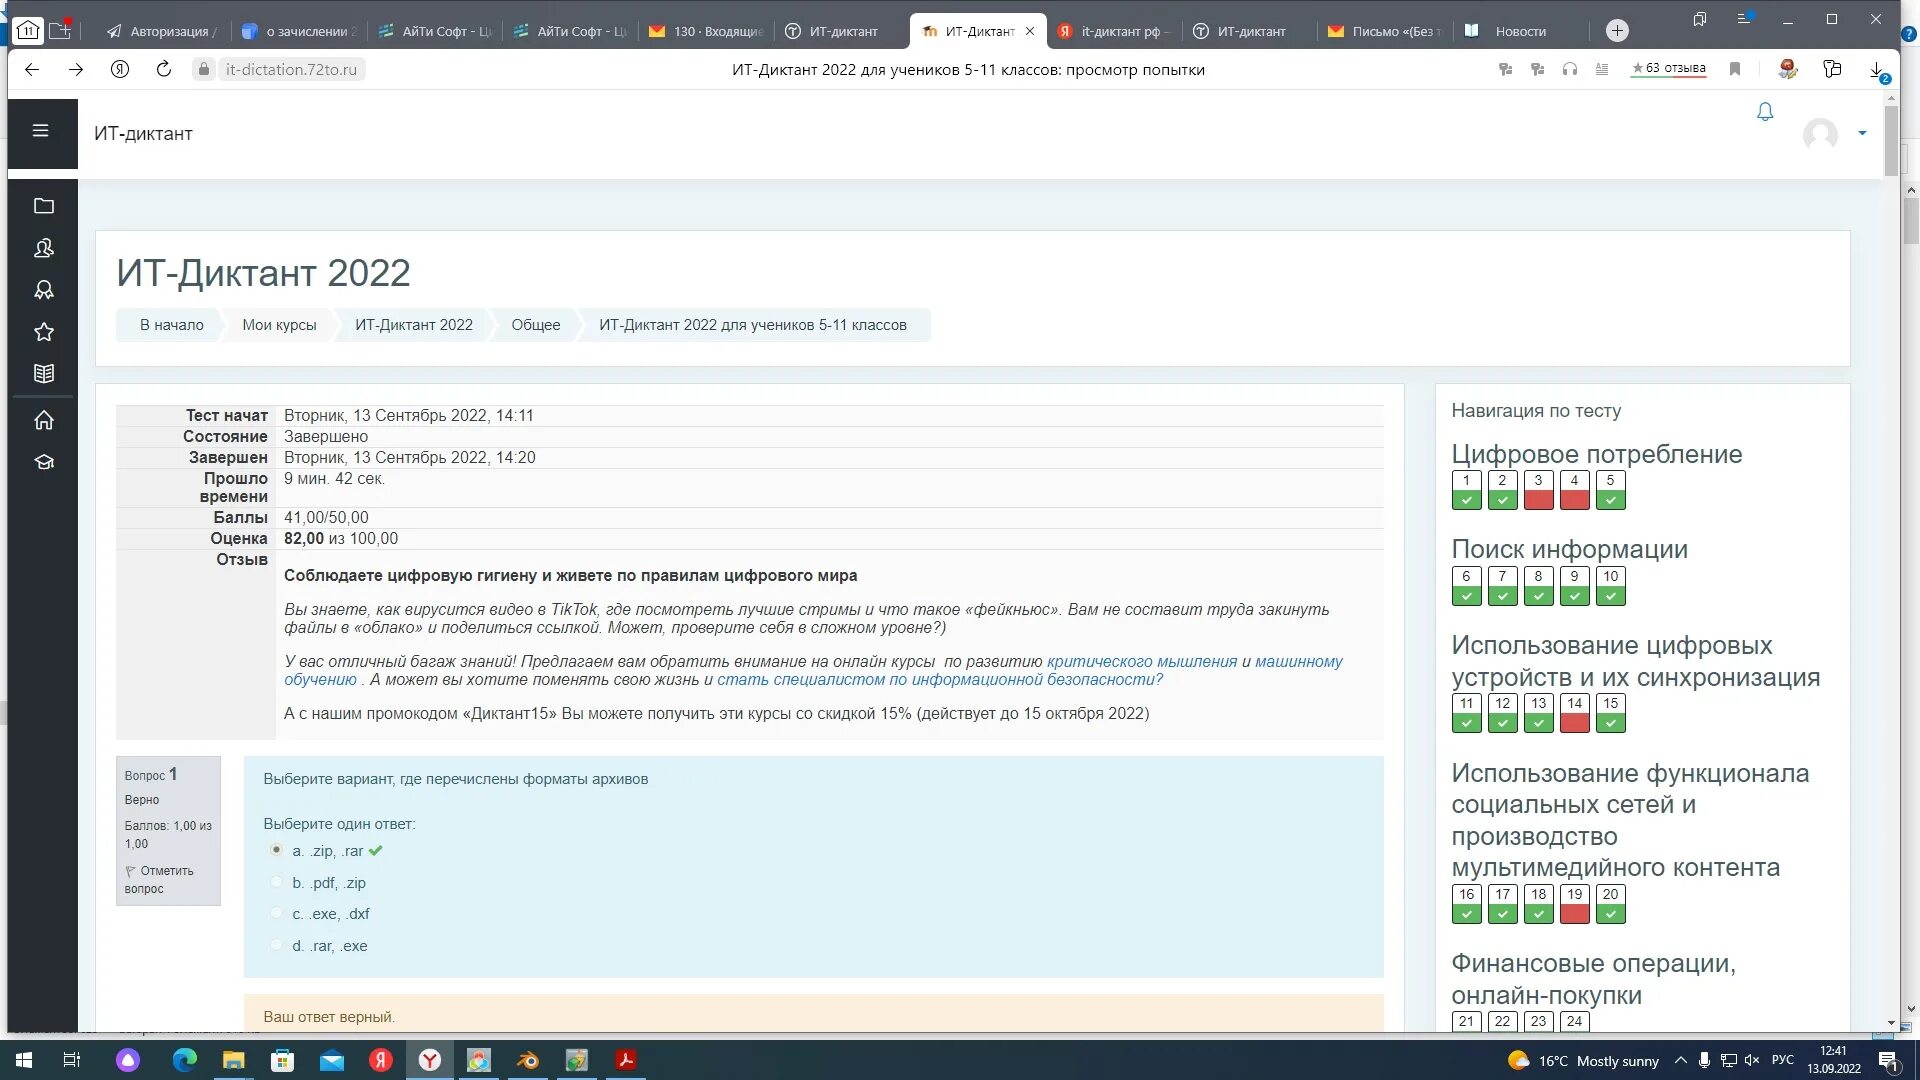This screenshot has width=1920, height=1080.
Task: Open the read aloud headphones icon
Action: pyautogui.click(x=1570, y=69)
